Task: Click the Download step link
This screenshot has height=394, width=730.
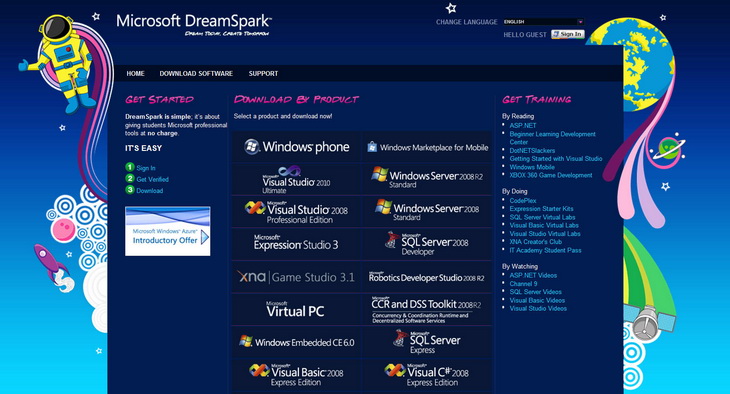Action: tap(149, 190)
